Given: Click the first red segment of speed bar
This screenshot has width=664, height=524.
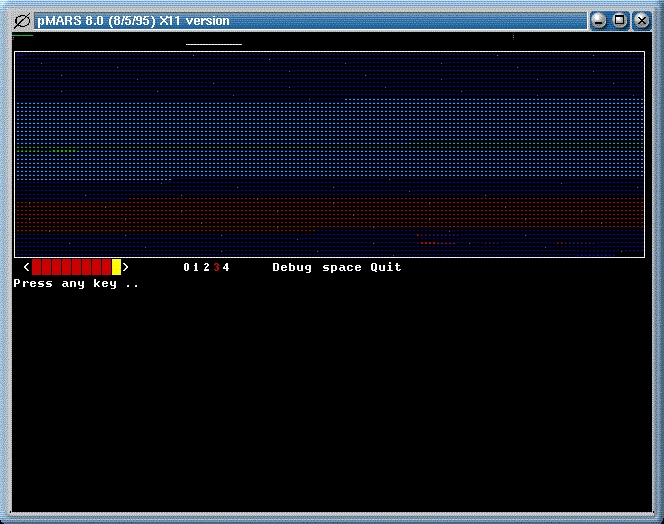Looking at the screenshot, I should (37, 267).
